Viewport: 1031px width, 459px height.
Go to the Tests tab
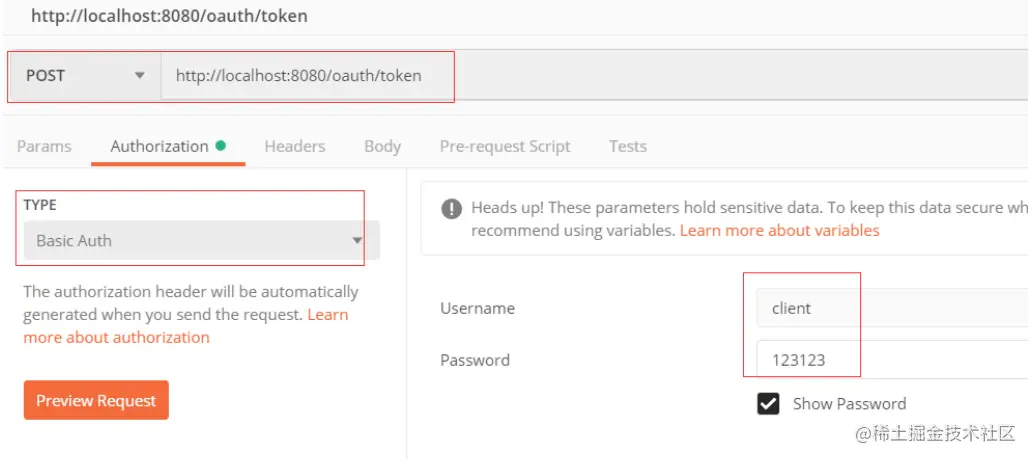tap(627, 146)
